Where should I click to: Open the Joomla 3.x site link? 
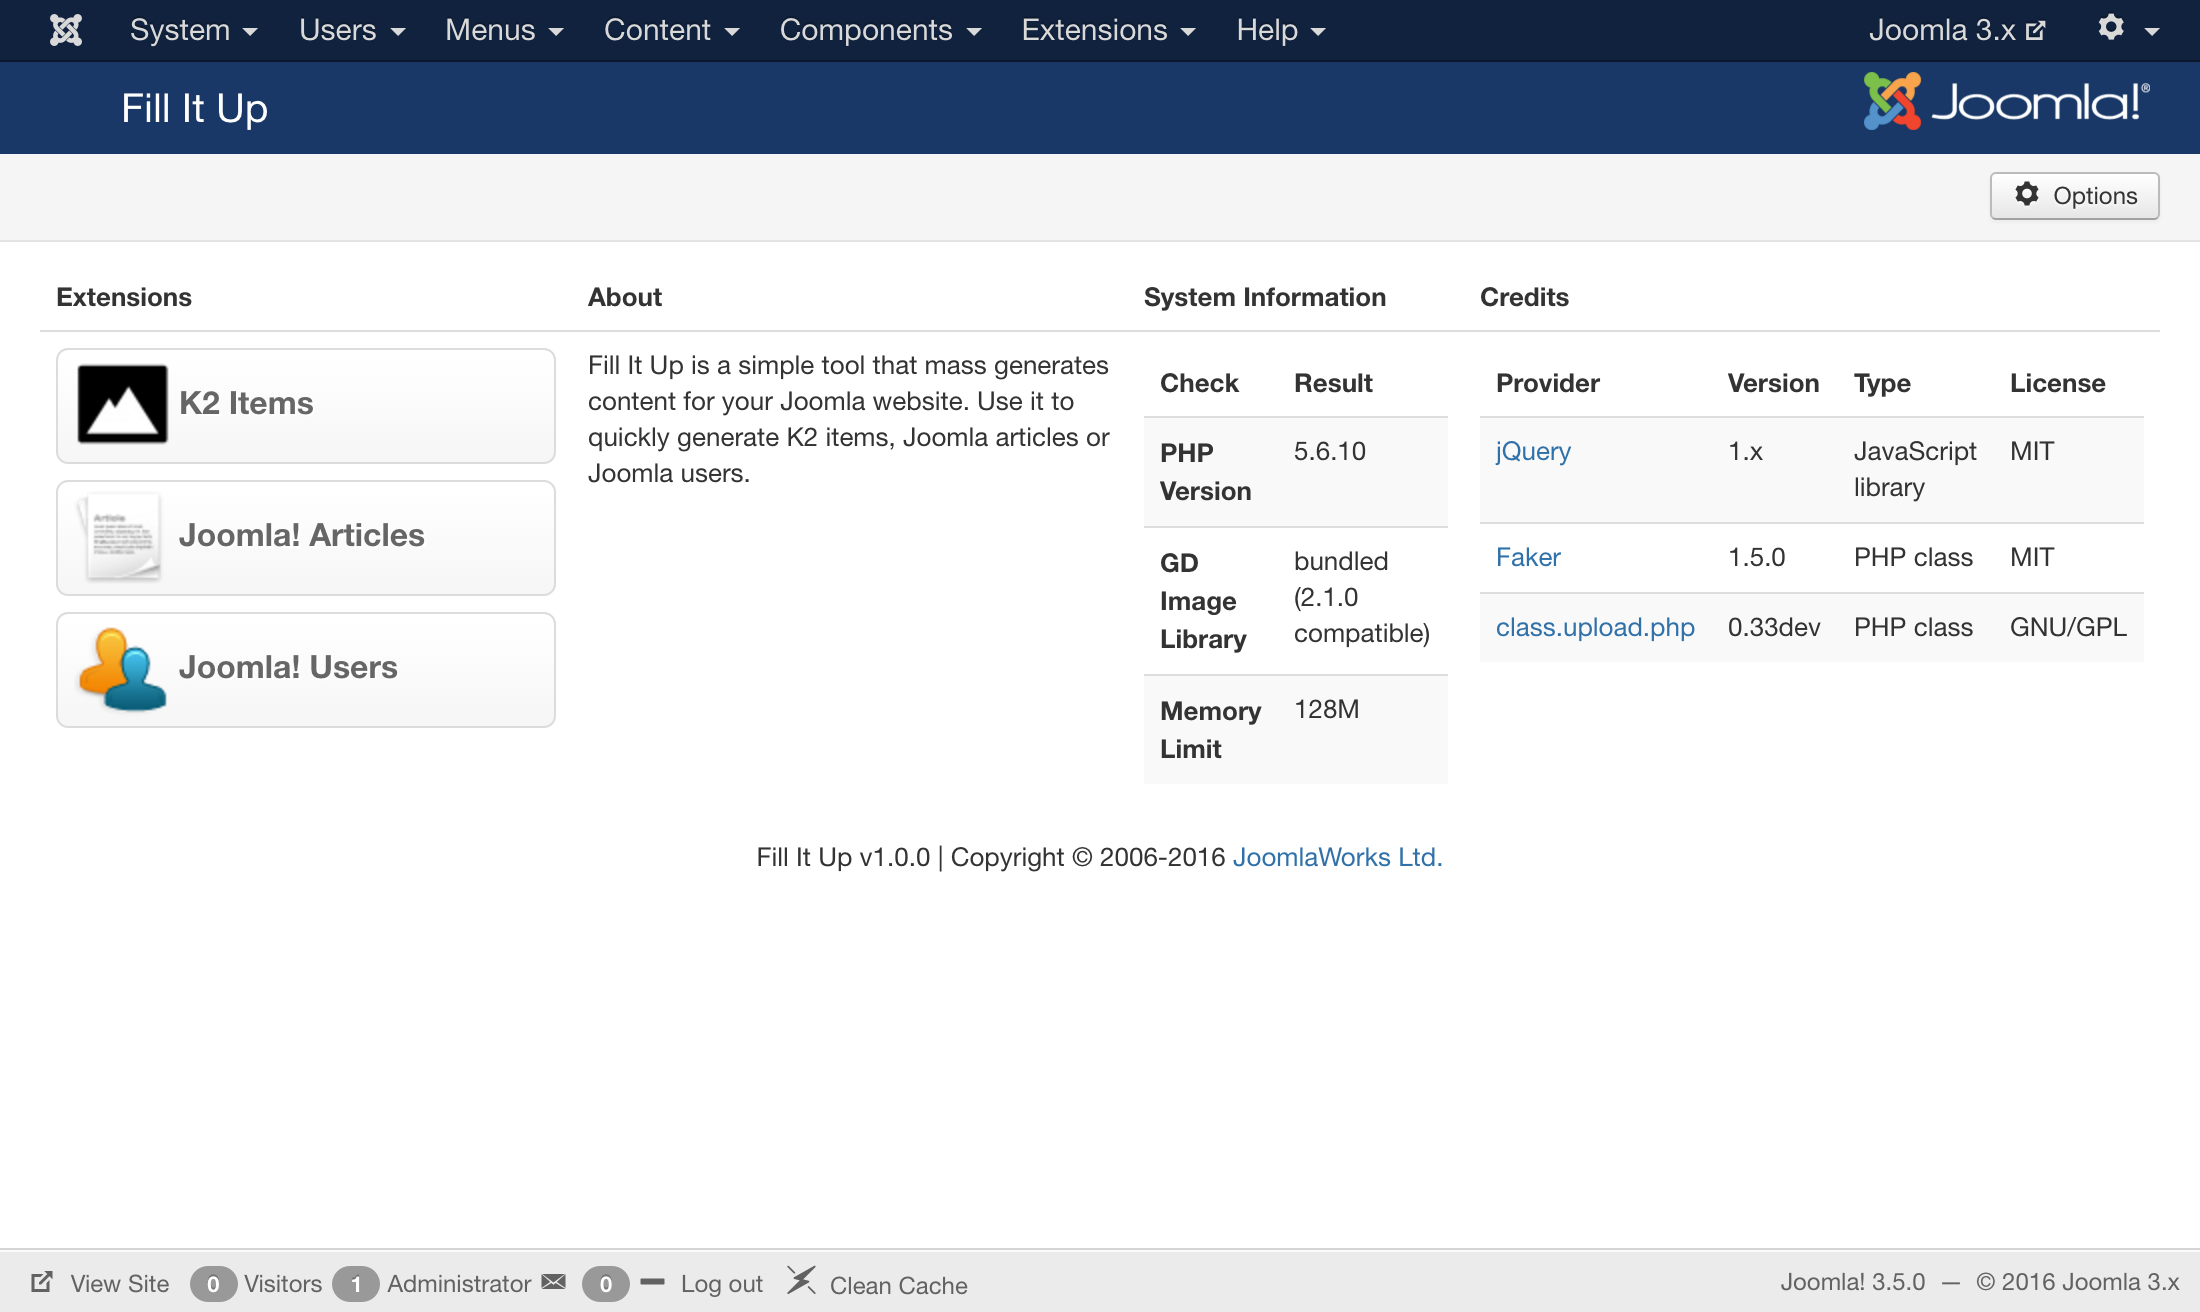click(1957, 30)
